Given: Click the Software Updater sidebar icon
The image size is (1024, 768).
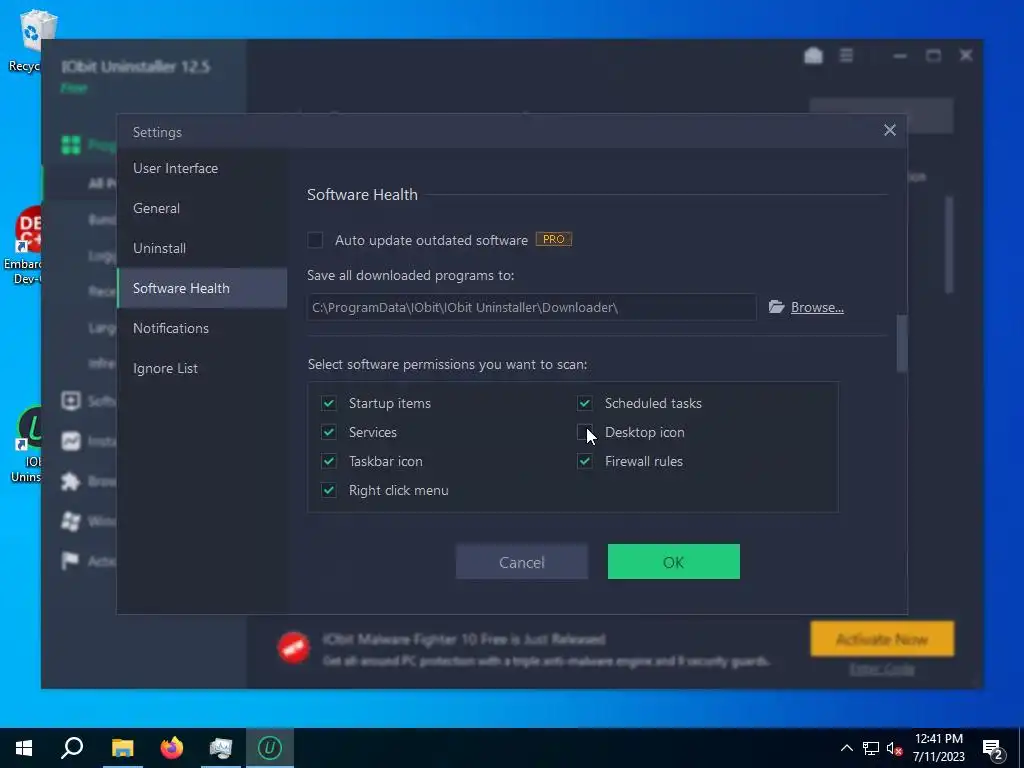Looking at the screenshot, I should (71, 400).
